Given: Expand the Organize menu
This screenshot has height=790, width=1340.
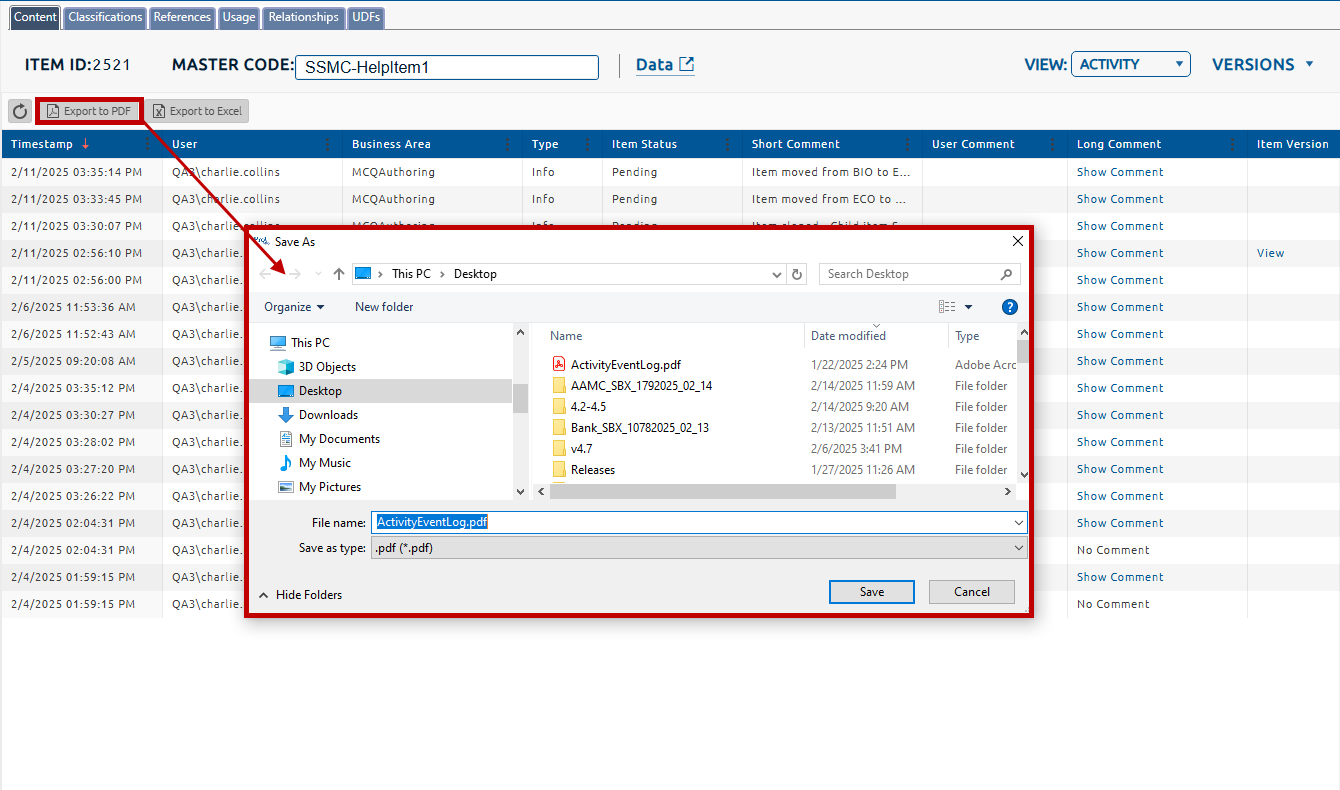Looking at the screenshot, I should click(294, 307).
